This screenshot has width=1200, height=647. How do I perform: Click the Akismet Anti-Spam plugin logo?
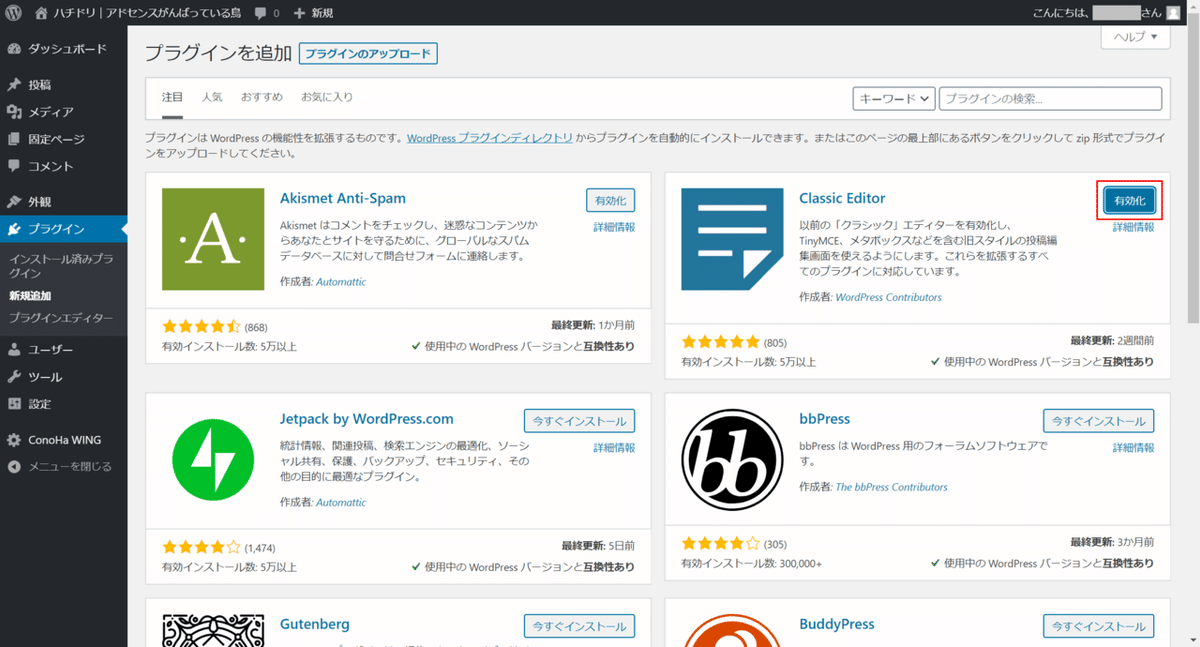click(x=213, y=239)
